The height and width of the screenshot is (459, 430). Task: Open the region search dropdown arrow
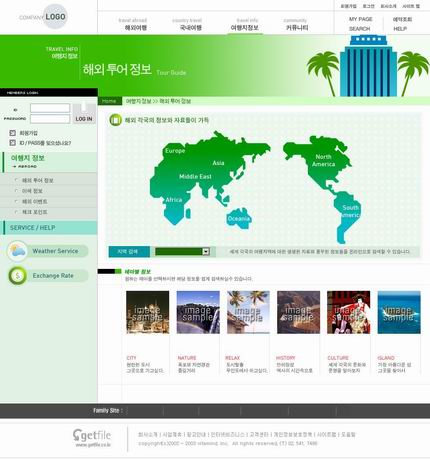click(x=206, y=251)
